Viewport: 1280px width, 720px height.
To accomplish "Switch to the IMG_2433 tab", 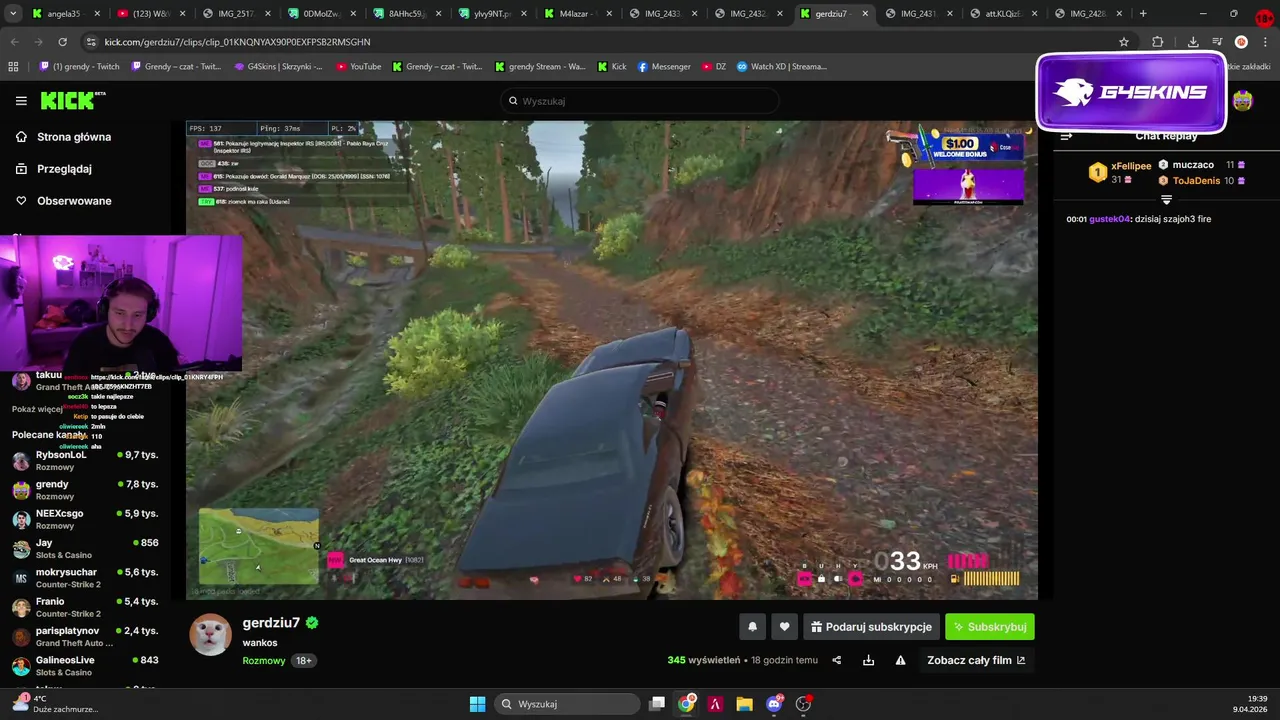I will click(662, 14).
